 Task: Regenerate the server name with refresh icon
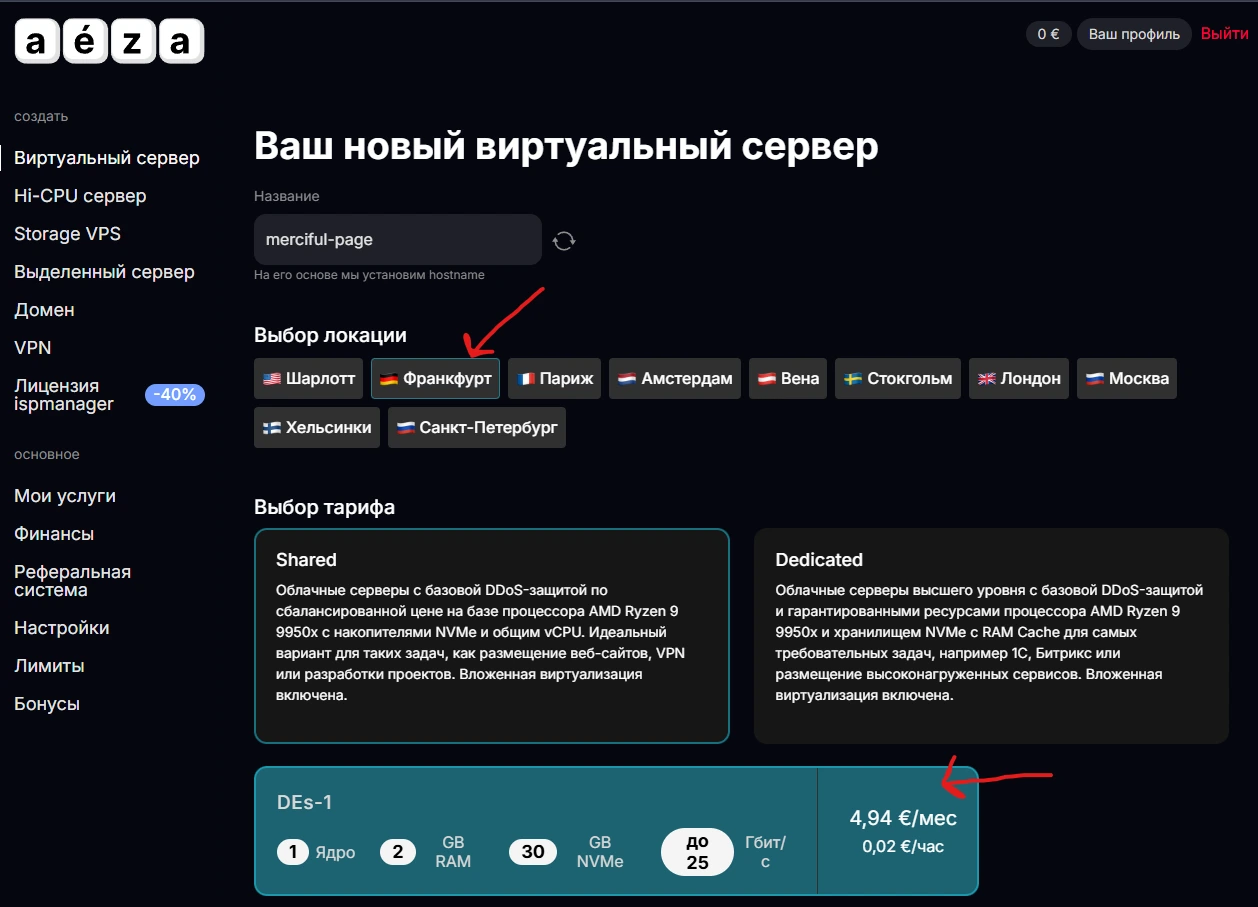pyautogui.click(x=564, y=240)
